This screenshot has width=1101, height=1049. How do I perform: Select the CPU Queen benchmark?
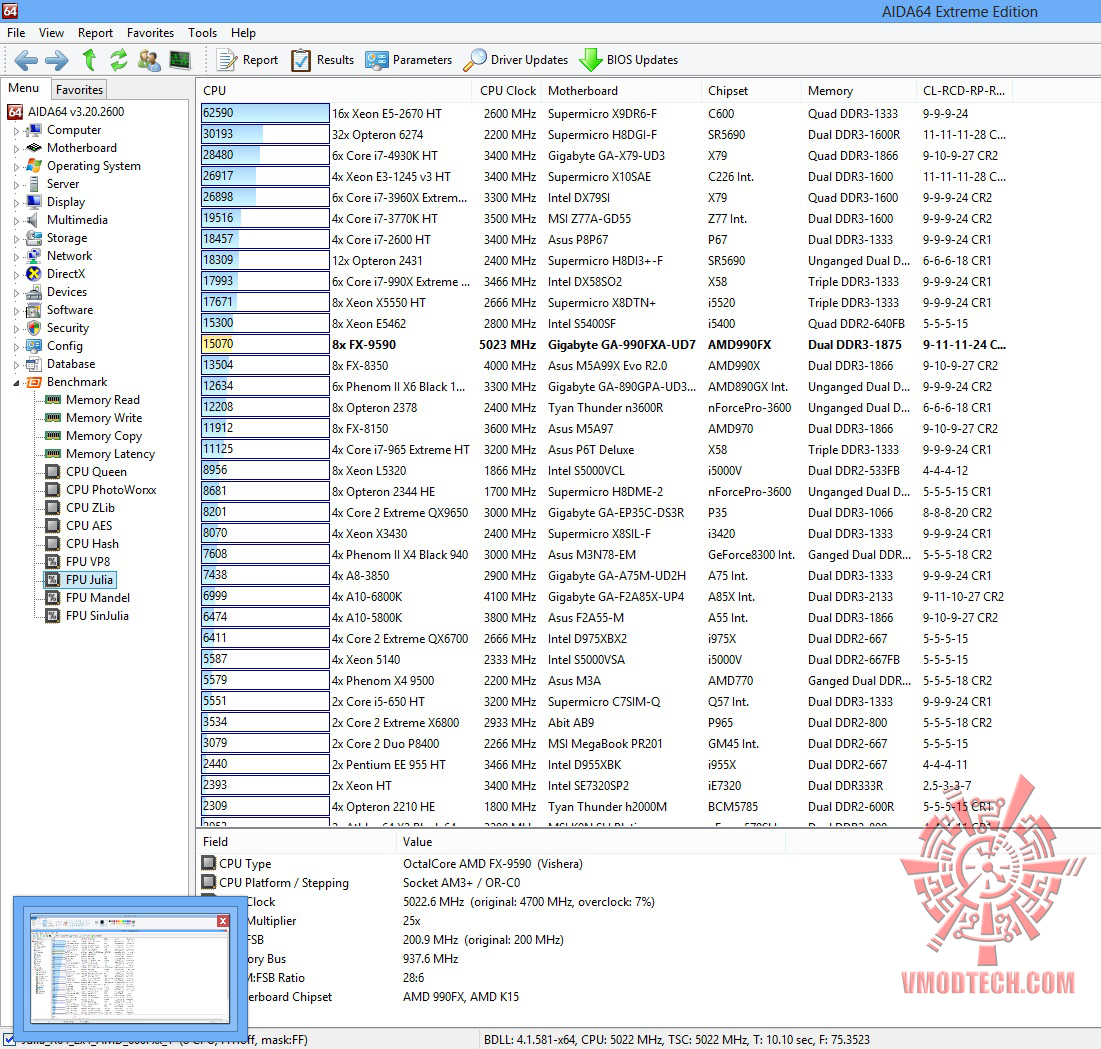(x=86, y=472)
